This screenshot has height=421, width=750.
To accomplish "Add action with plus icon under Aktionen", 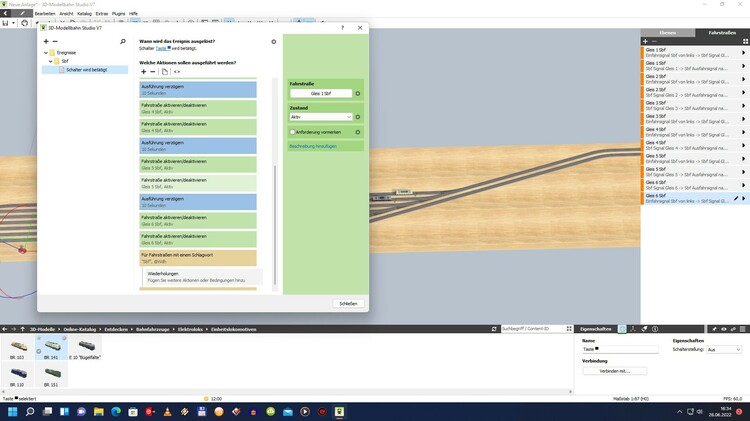I will point(143,72).
